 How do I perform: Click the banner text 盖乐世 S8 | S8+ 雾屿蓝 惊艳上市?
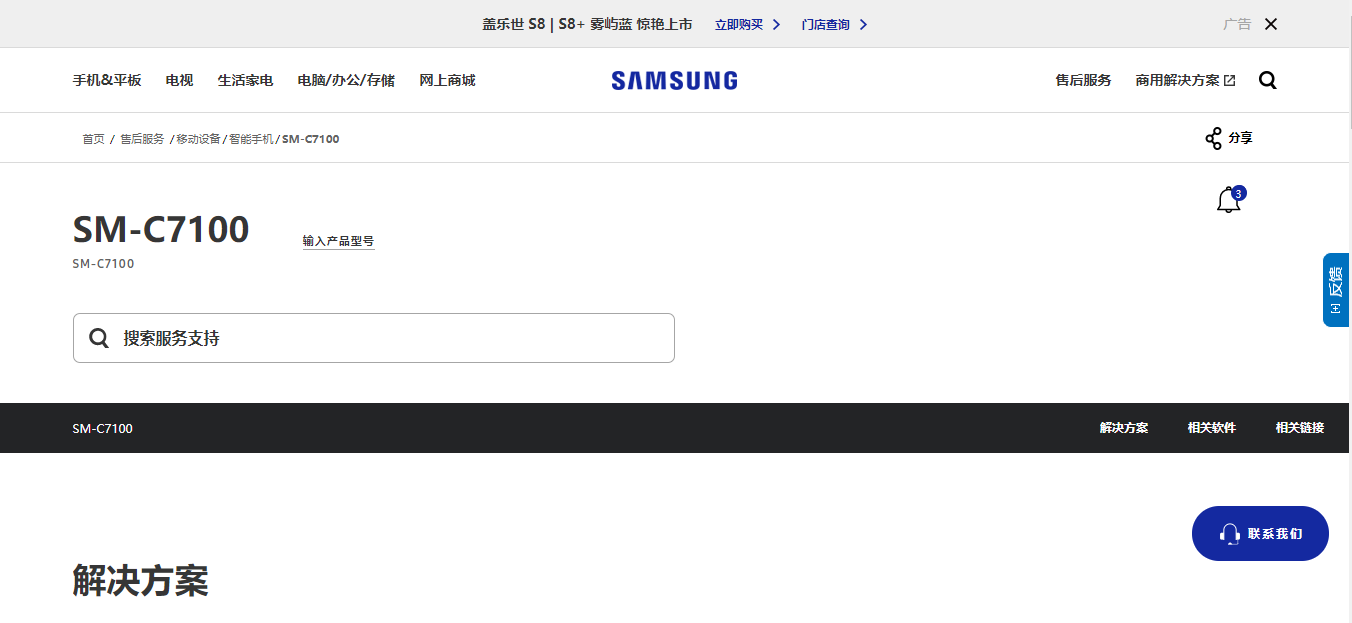pos(587,24)
